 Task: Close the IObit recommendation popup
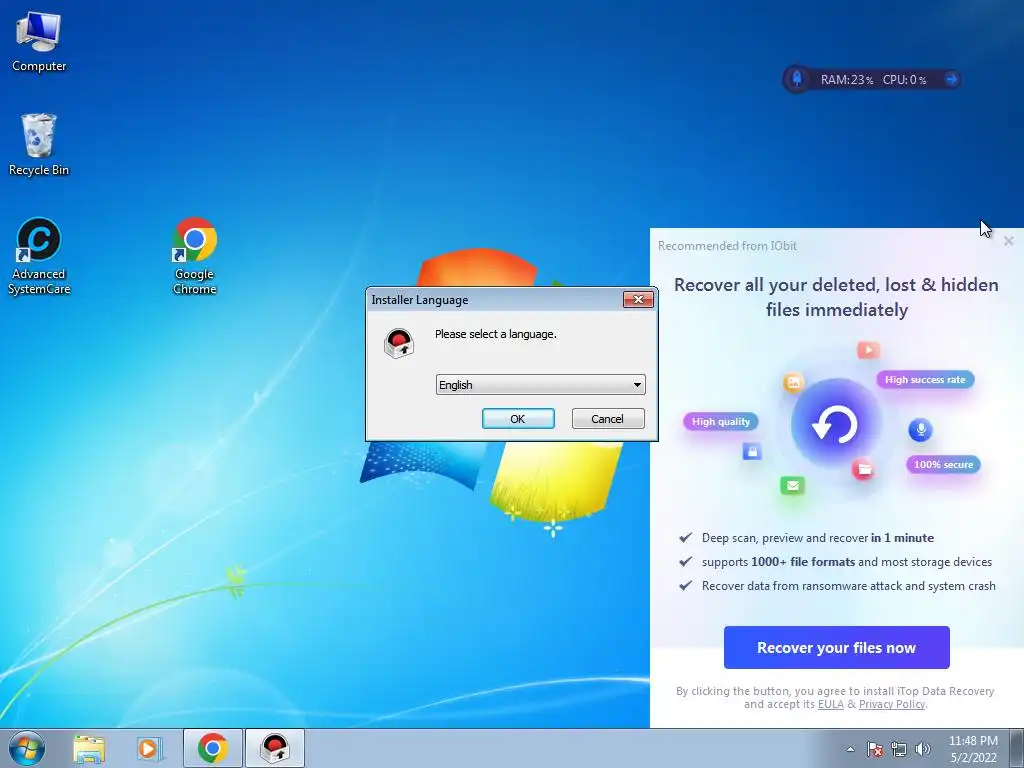coord(1008,241)
